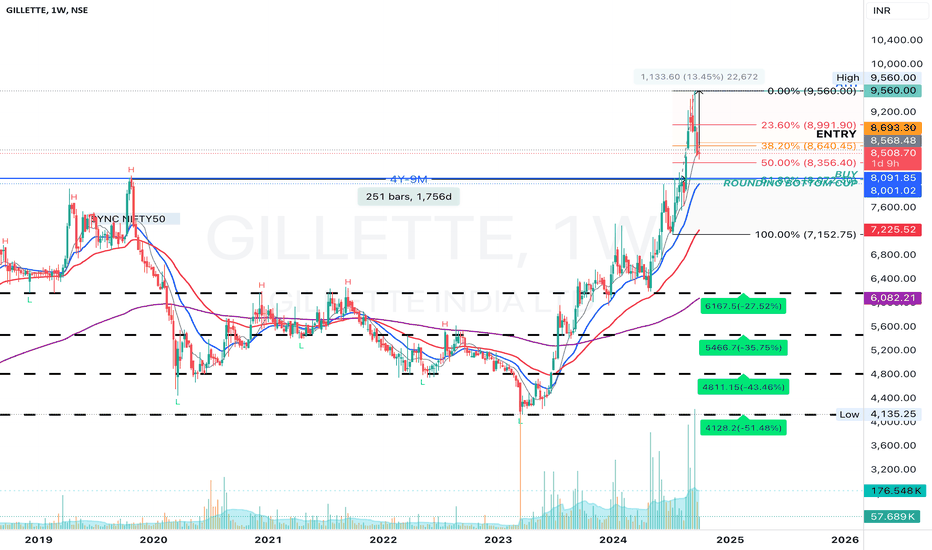Click the 1d 9h bar countdown
The width and height of the screenshot is (932, 550).
point(886,164)
